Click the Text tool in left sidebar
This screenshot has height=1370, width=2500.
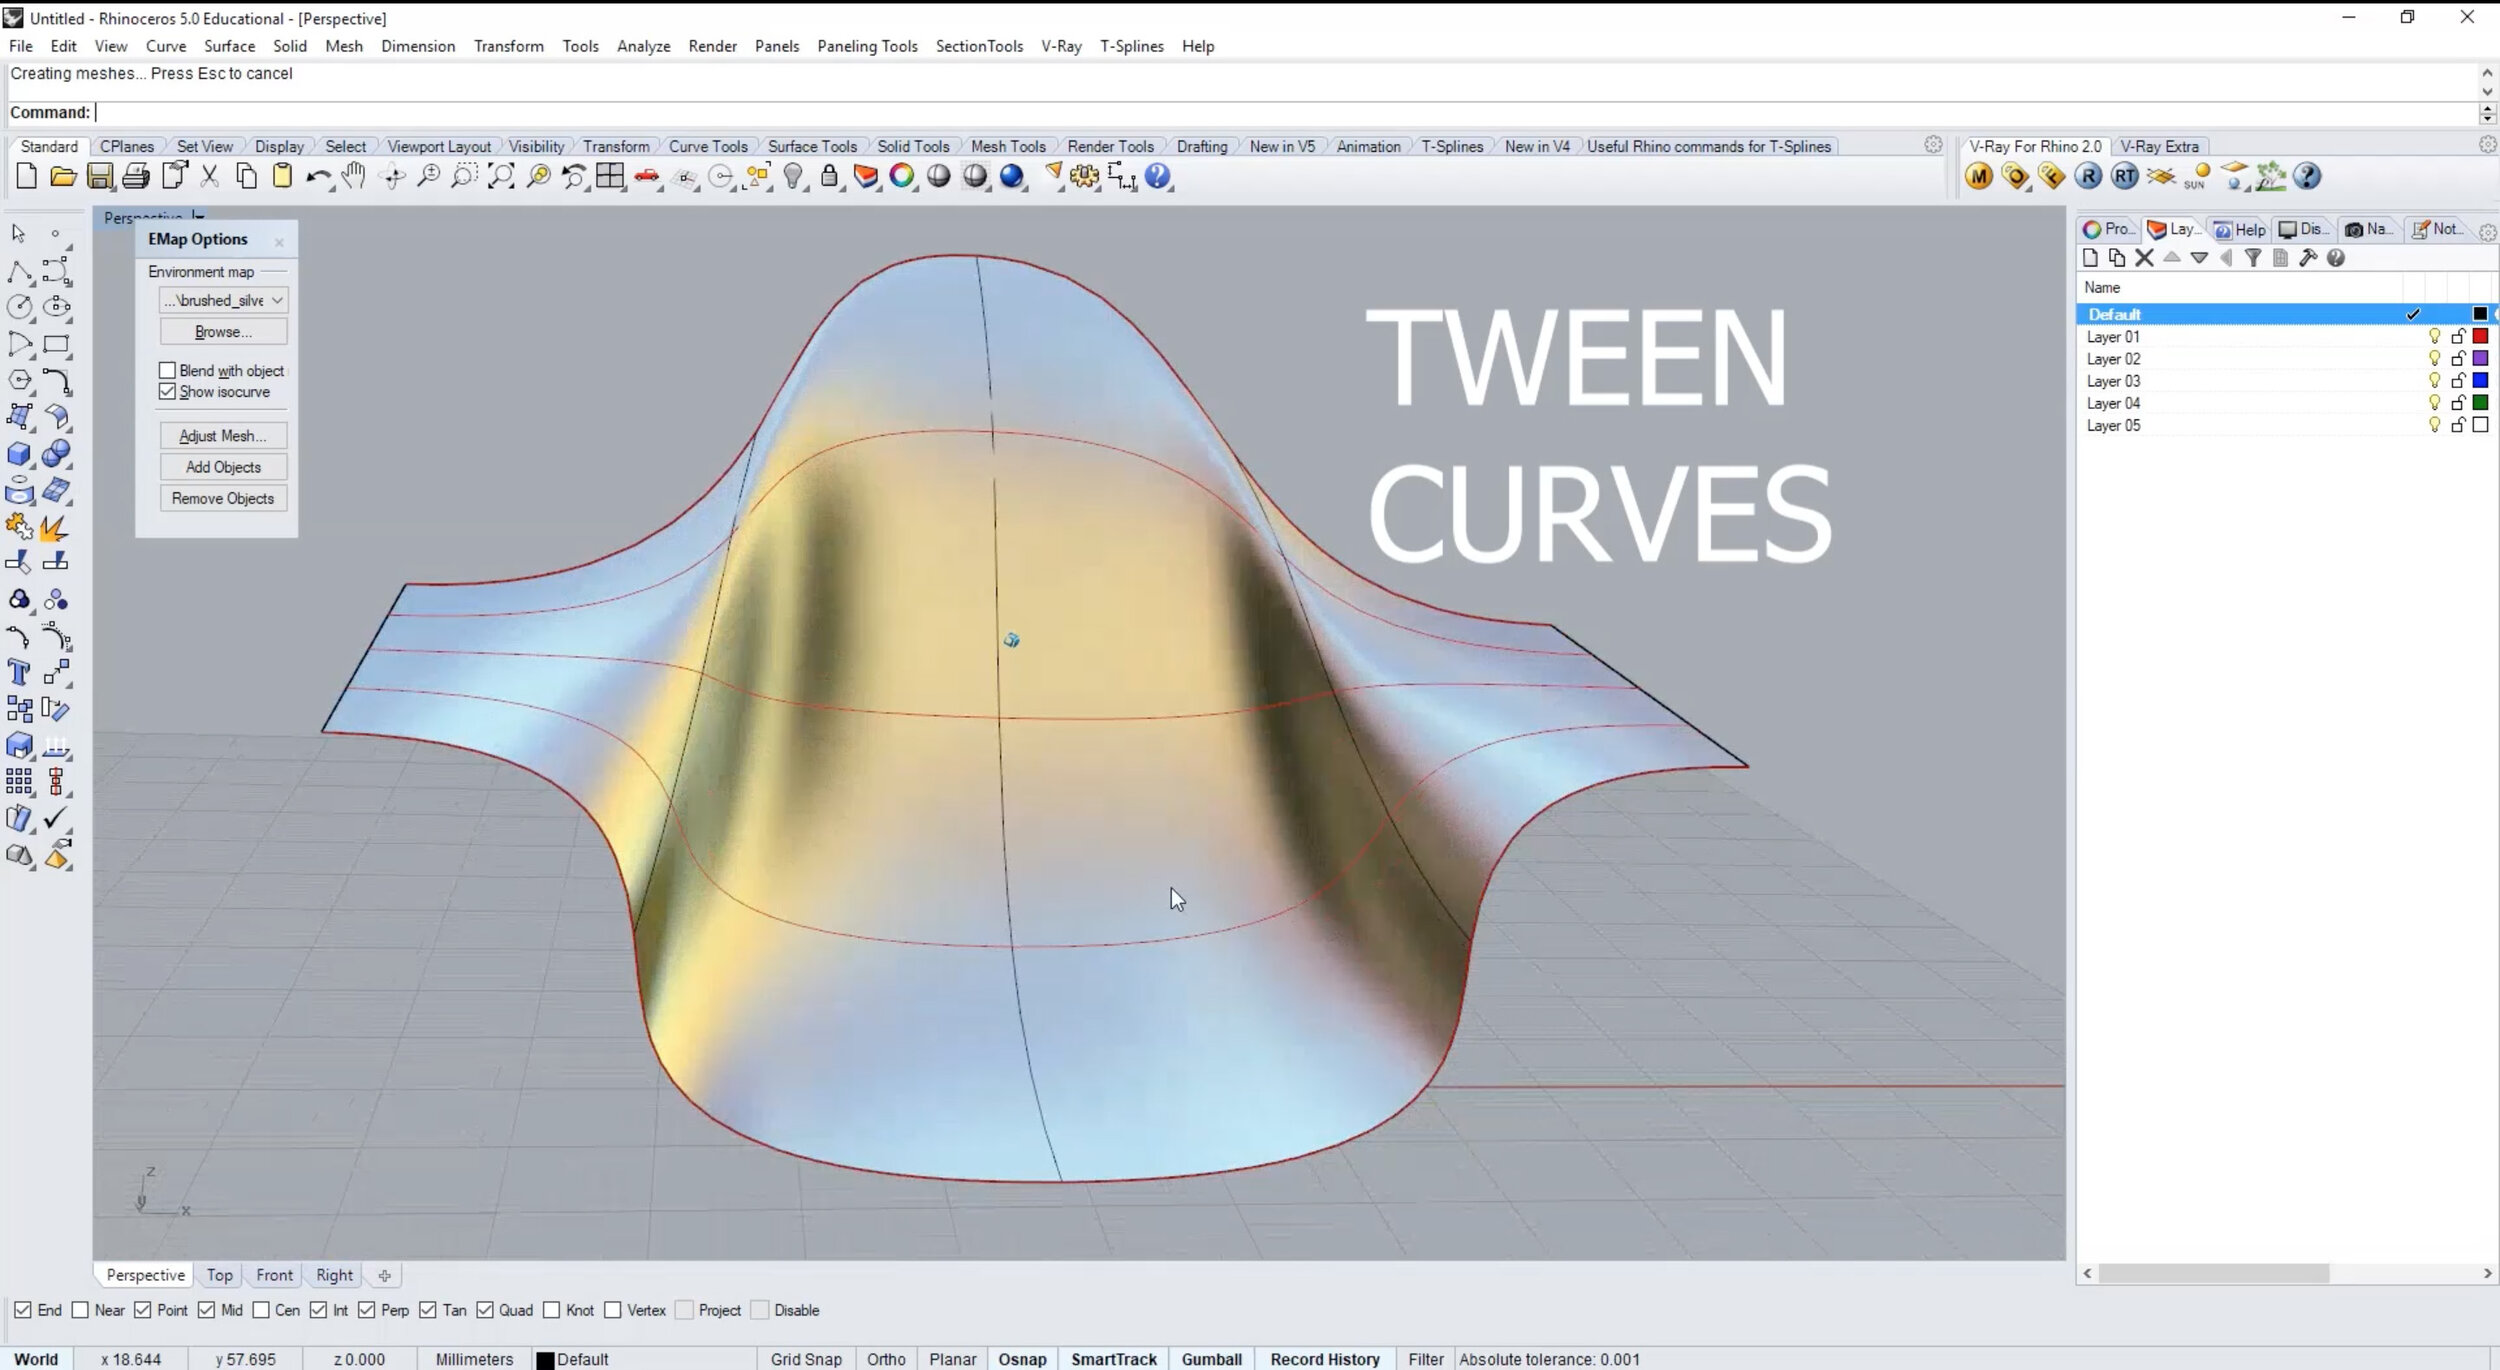tap(19, 672)
